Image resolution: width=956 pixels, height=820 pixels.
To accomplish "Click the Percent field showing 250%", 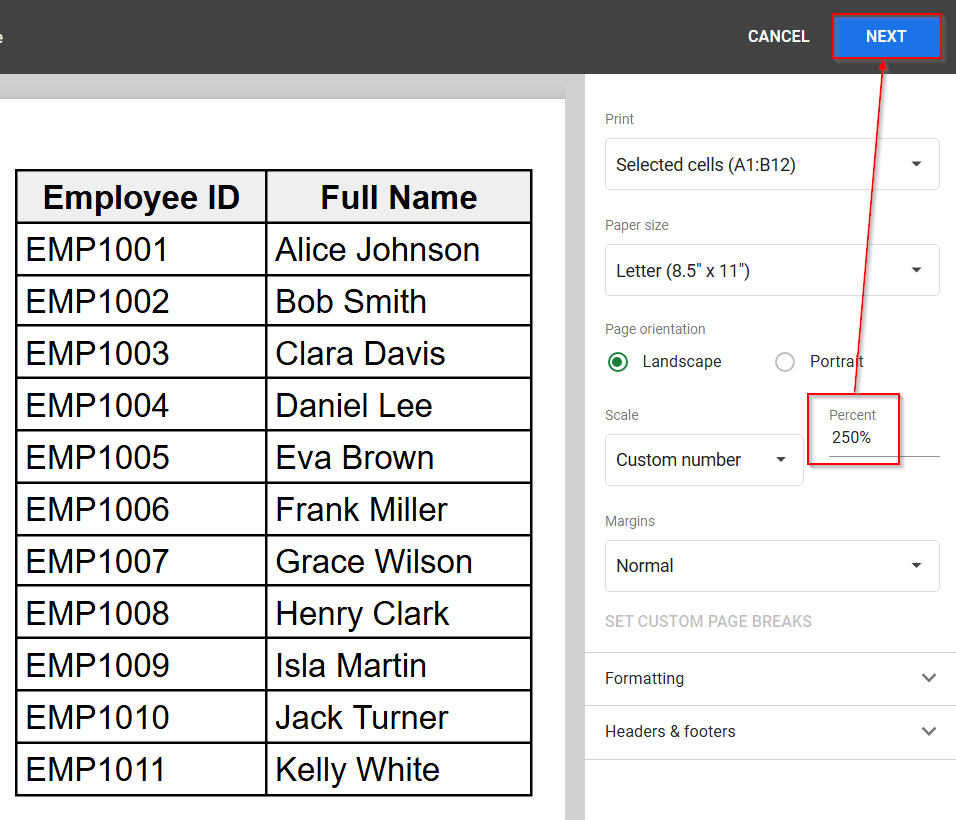I will click(x=870, y=438).
